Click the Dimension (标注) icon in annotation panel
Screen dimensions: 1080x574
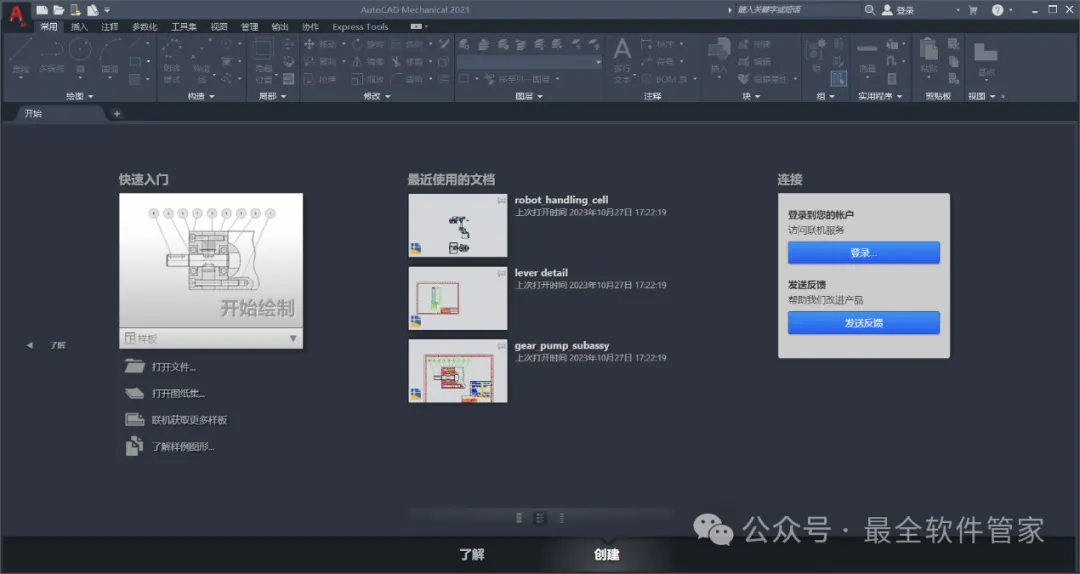[x=646, y=44]
